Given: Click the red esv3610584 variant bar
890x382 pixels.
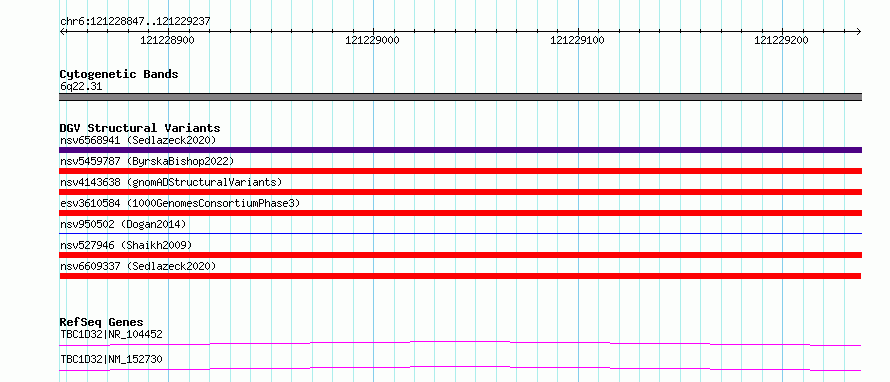Looking at the screenshot, I should (460, 213).
